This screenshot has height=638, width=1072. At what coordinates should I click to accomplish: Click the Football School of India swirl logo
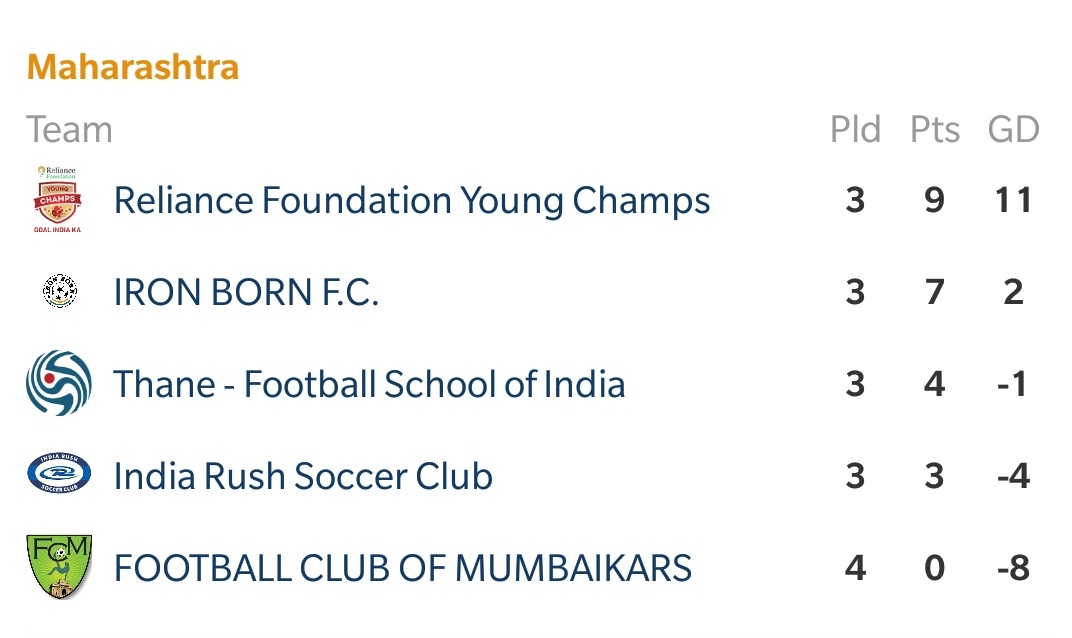[59, 383]
